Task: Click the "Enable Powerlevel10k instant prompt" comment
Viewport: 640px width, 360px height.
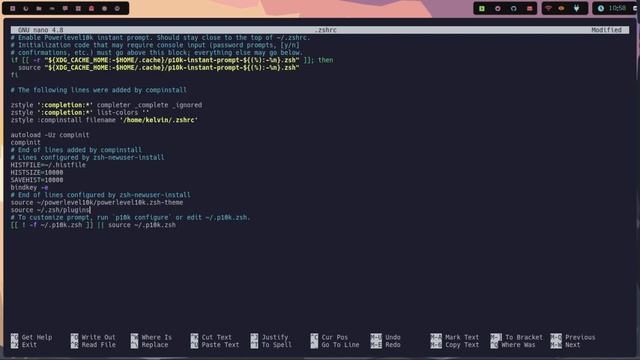Action: (x=160, y=38)
